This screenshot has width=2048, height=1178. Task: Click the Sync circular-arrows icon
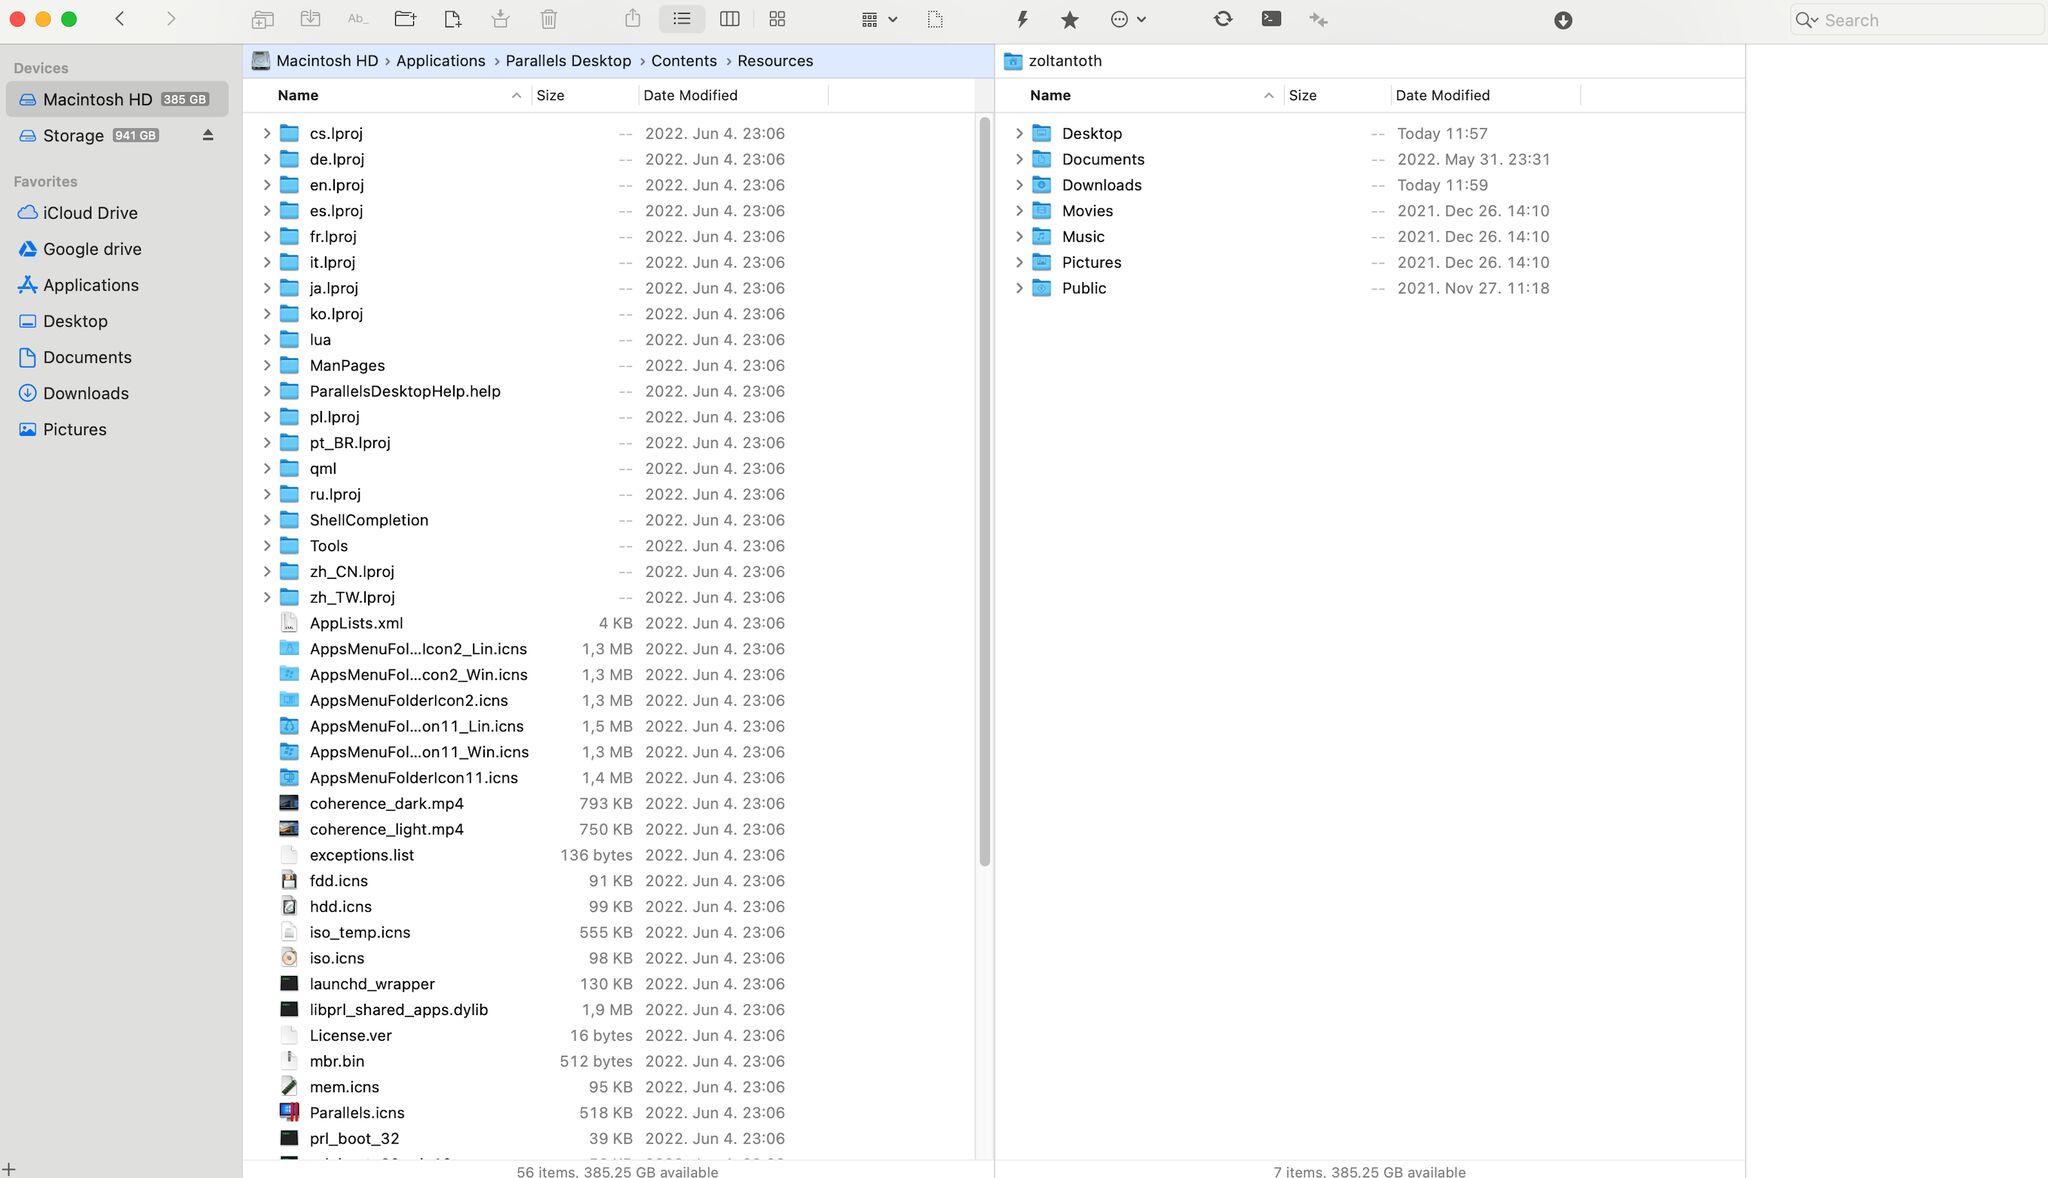(1223, 19)
